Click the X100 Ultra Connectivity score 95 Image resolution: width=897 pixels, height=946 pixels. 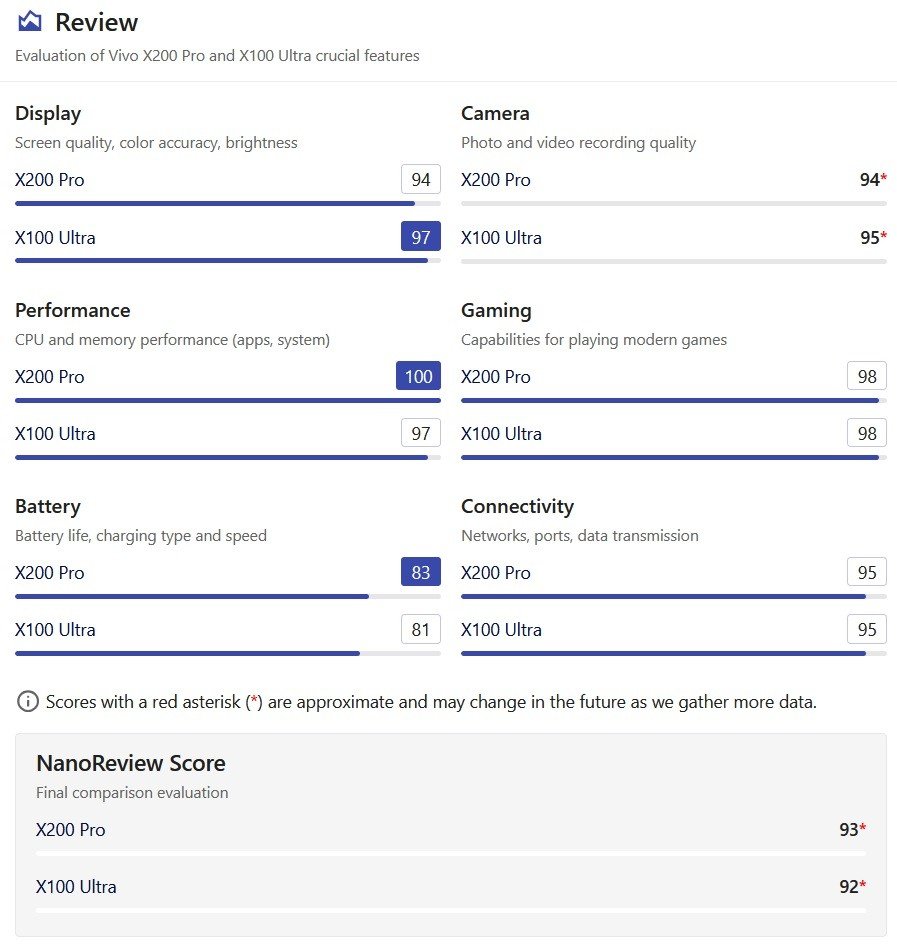[x=867, y=630]
